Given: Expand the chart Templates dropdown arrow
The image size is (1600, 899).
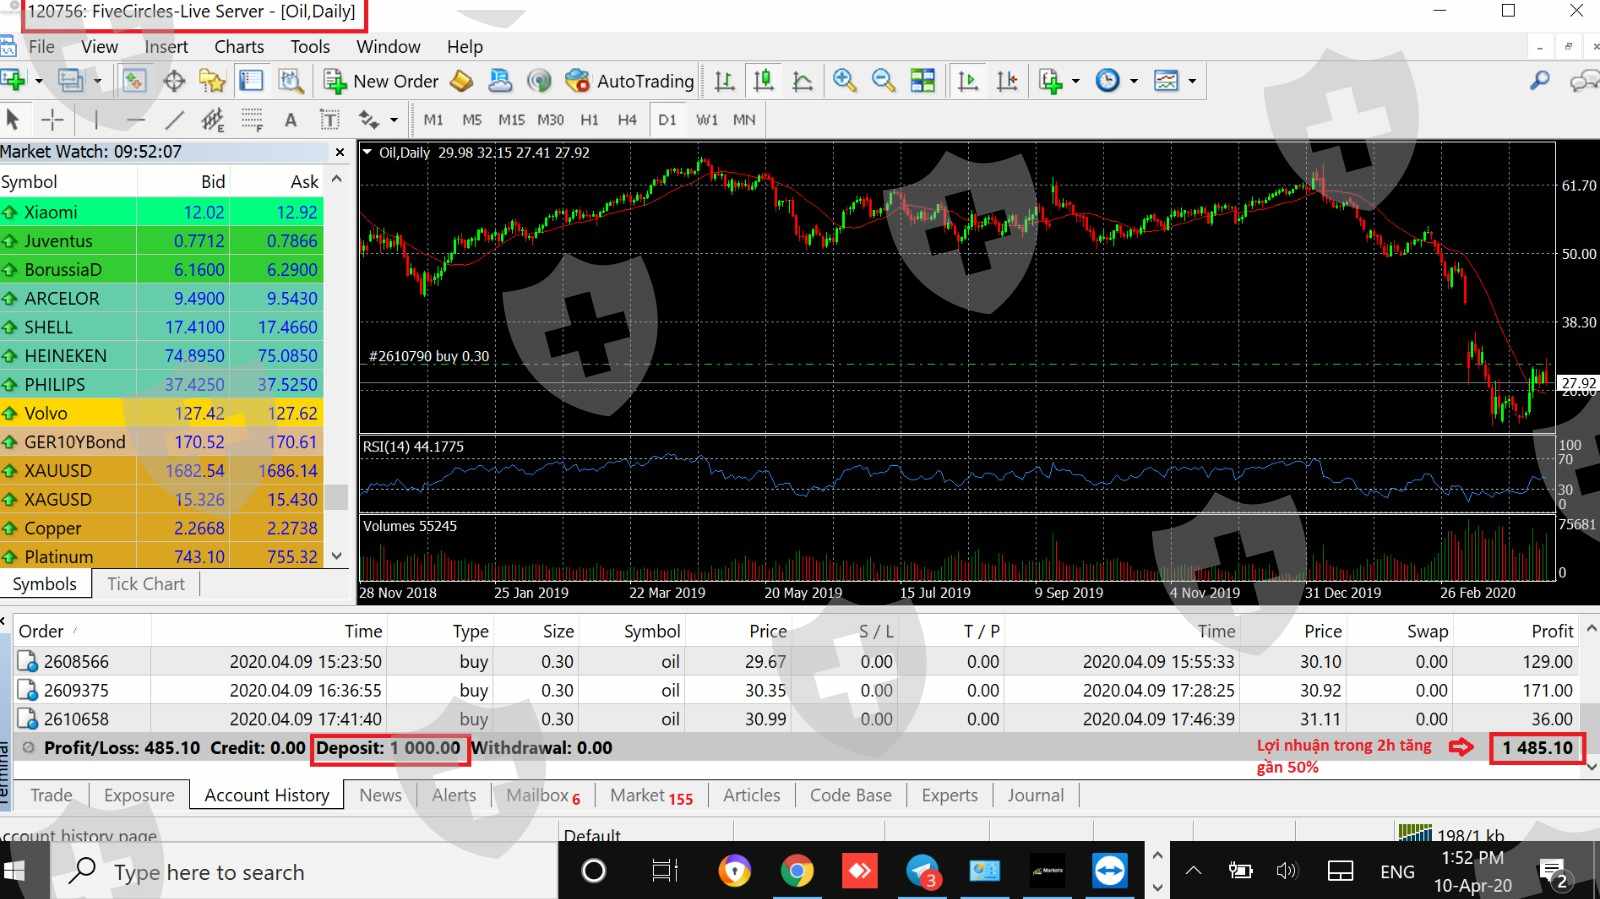Looking at the screenshot, I should coord(1192,81).
